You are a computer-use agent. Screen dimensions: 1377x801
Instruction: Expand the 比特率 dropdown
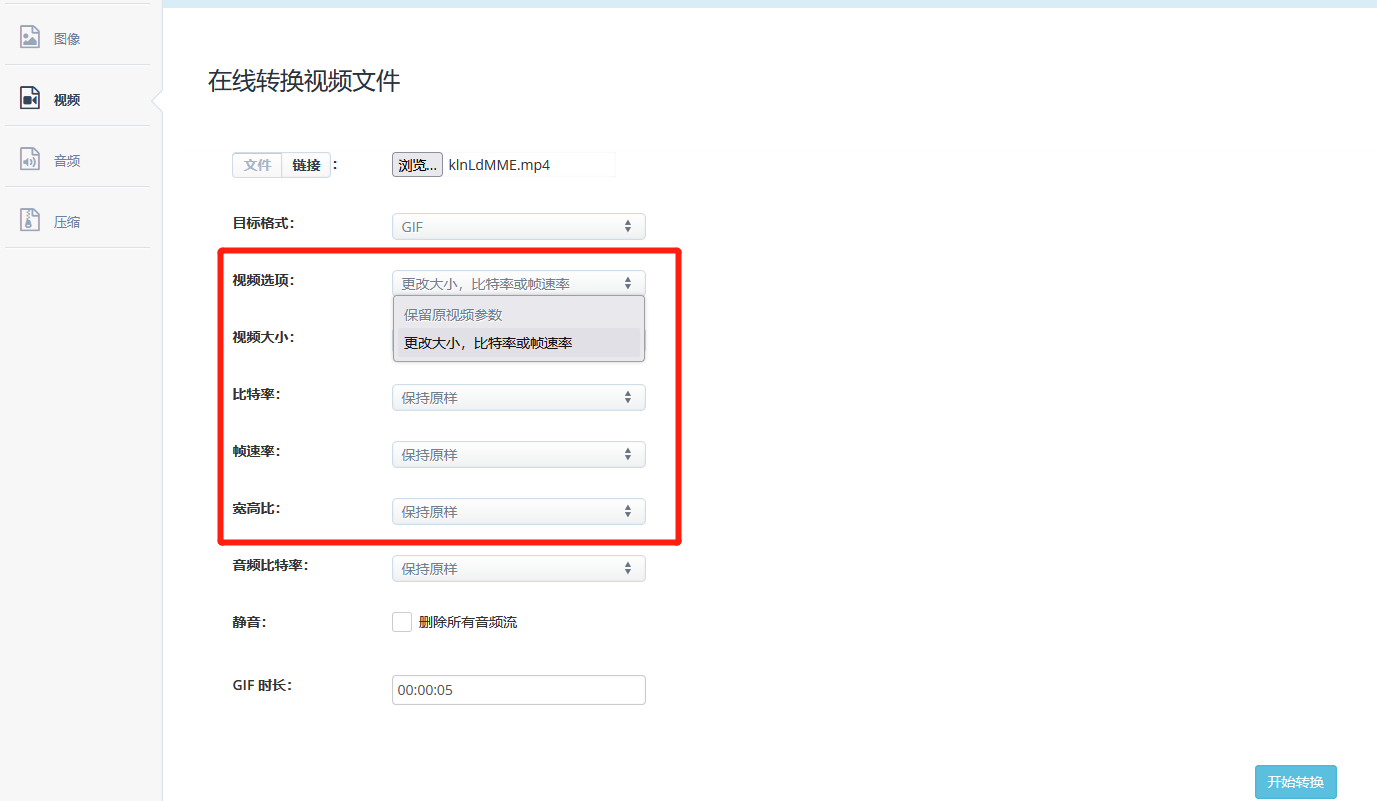518,397
